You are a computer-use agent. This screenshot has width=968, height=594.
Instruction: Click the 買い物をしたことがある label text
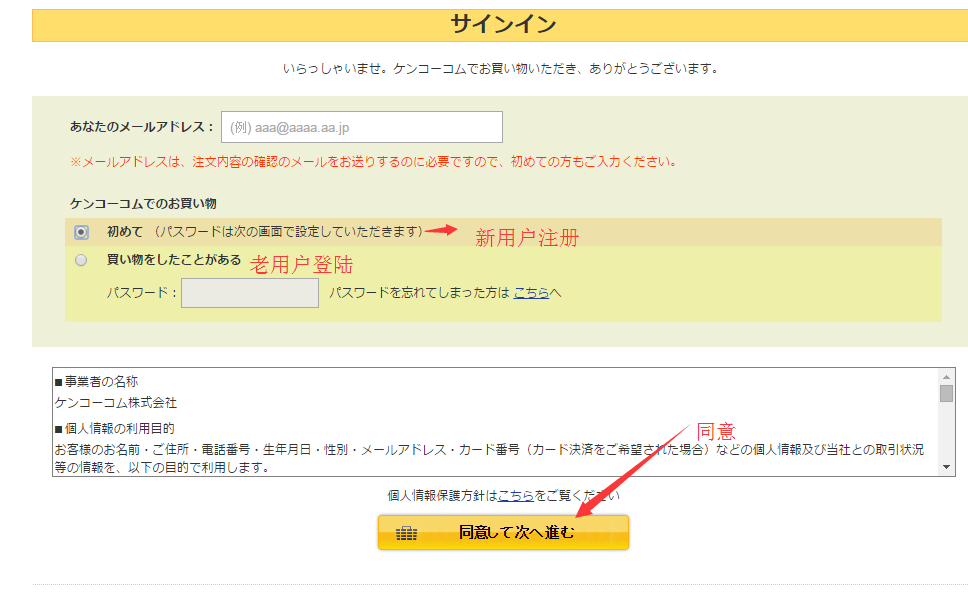[x=173, y=260]
